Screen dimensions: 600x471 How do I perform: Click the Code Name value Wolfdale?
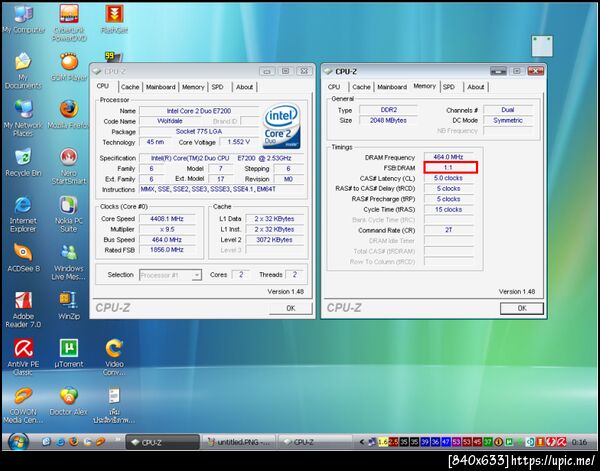coord(170,121)
